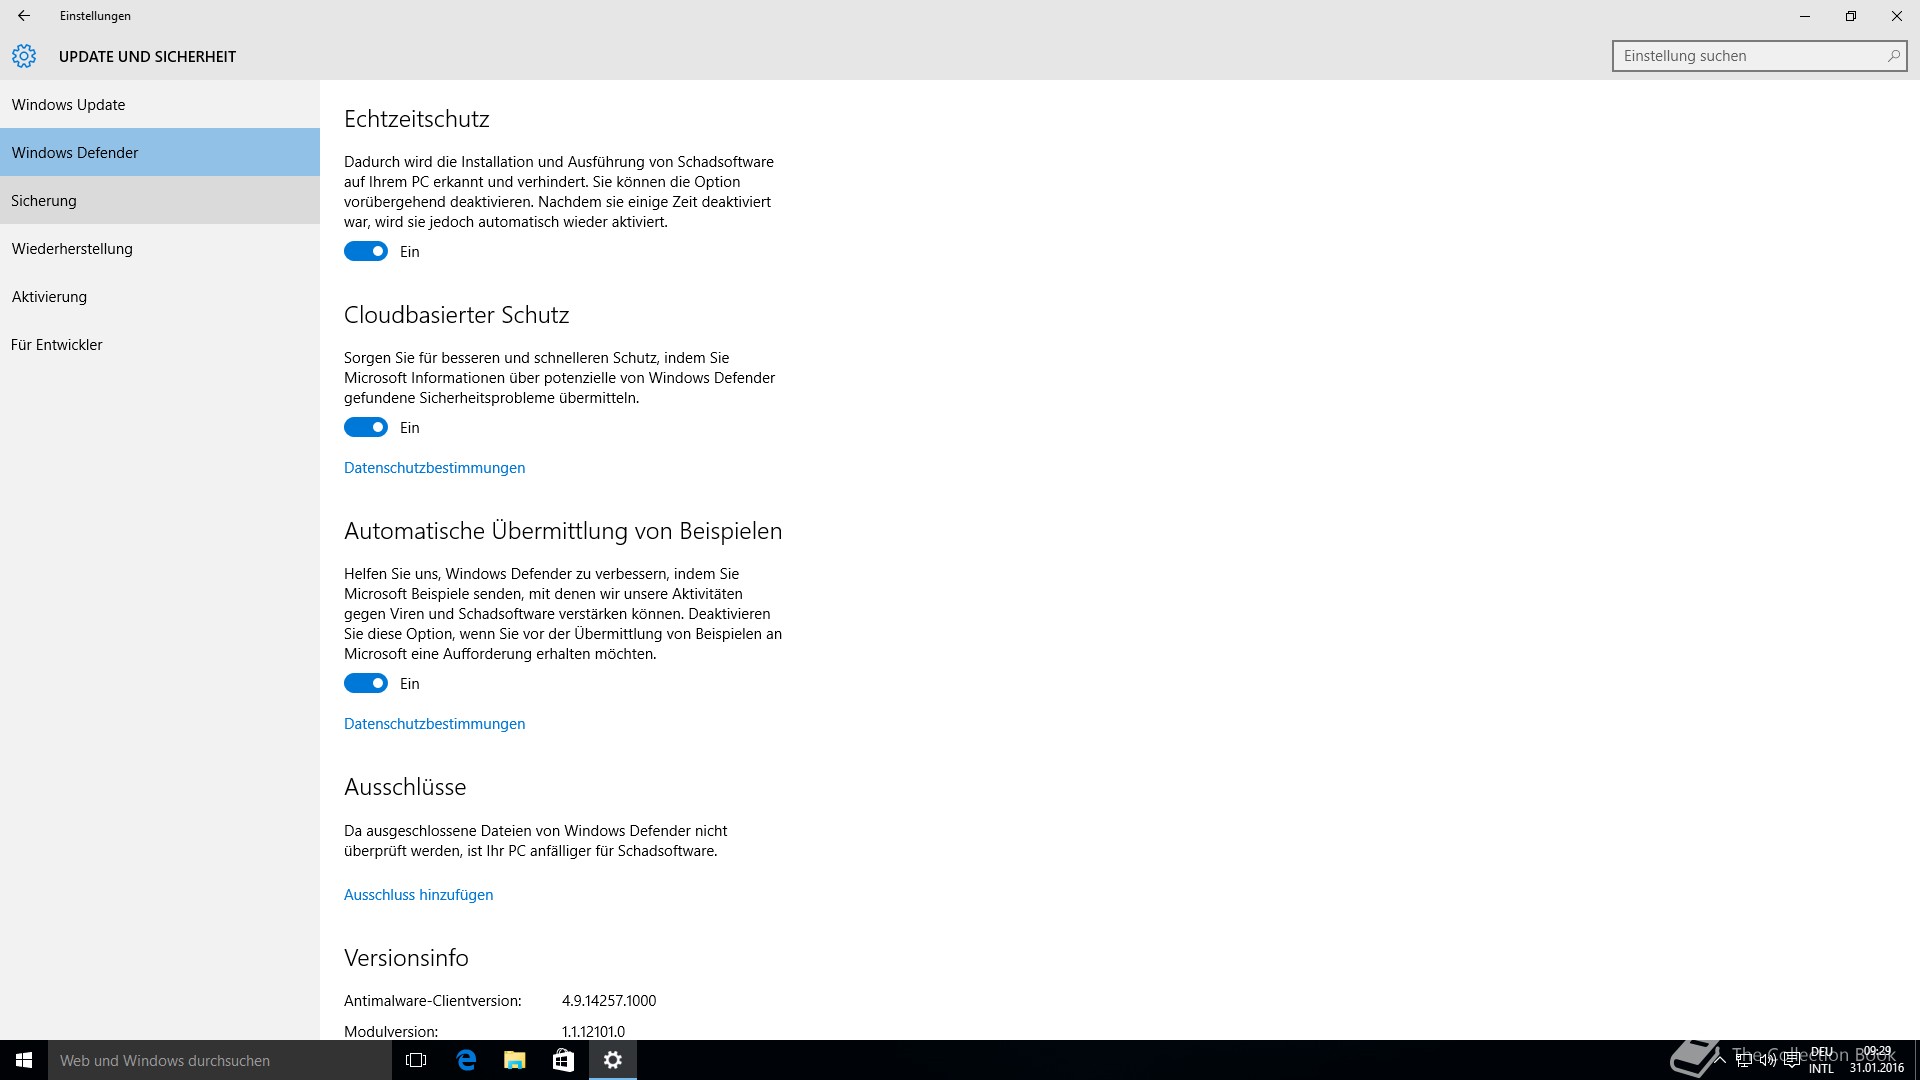Open the Windows Start menu
Viewport: 1920px width, 1080px height.
[24, 1060]
